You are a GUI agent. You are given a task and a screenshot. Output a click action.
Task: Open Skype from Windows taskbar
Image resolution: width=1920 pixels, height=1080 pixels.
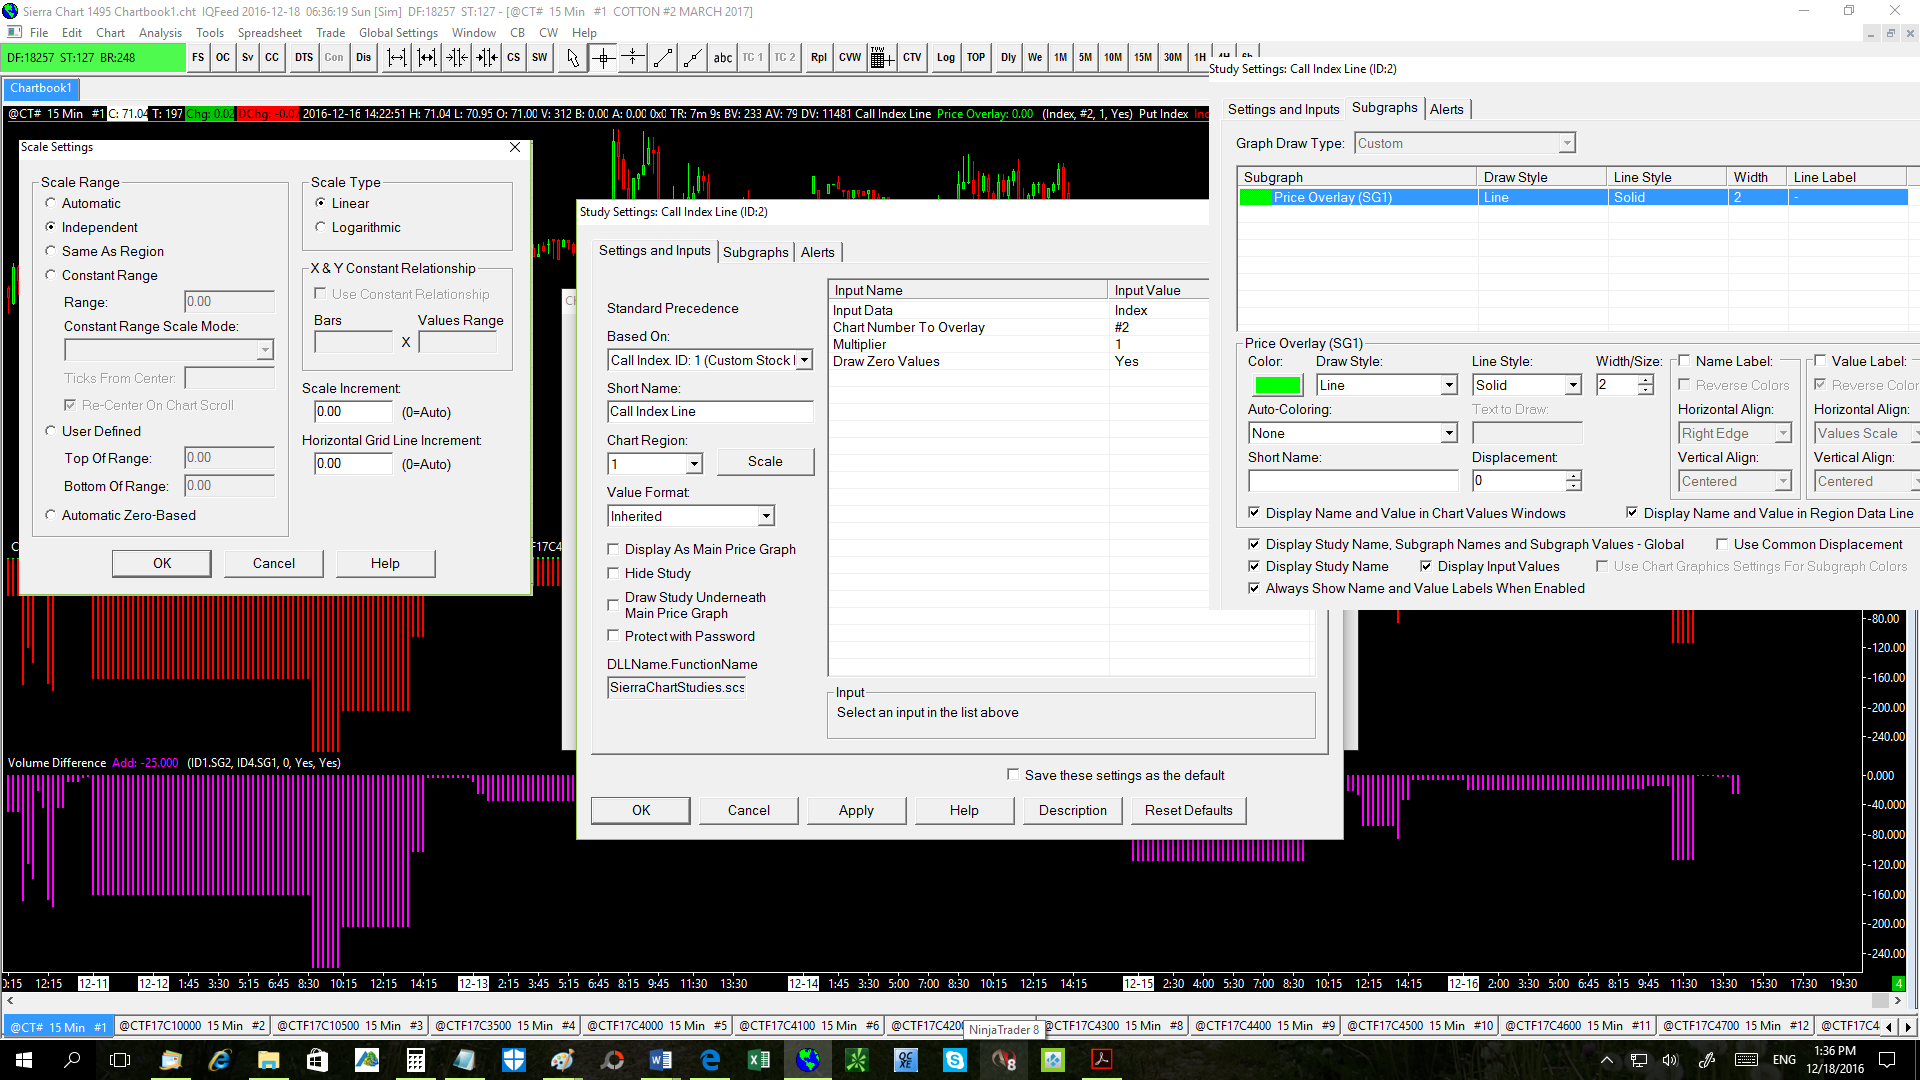(955, 1060)
